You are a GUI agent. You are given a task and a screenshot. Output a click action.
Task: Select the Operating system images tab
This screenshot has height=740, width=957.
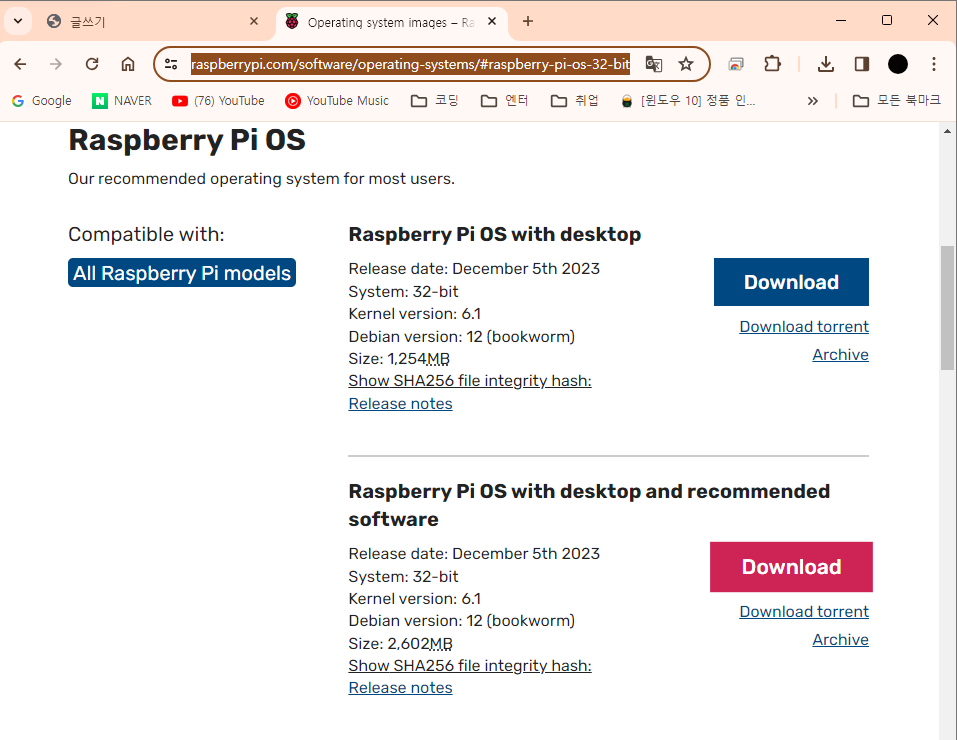(x=391, y=22)
